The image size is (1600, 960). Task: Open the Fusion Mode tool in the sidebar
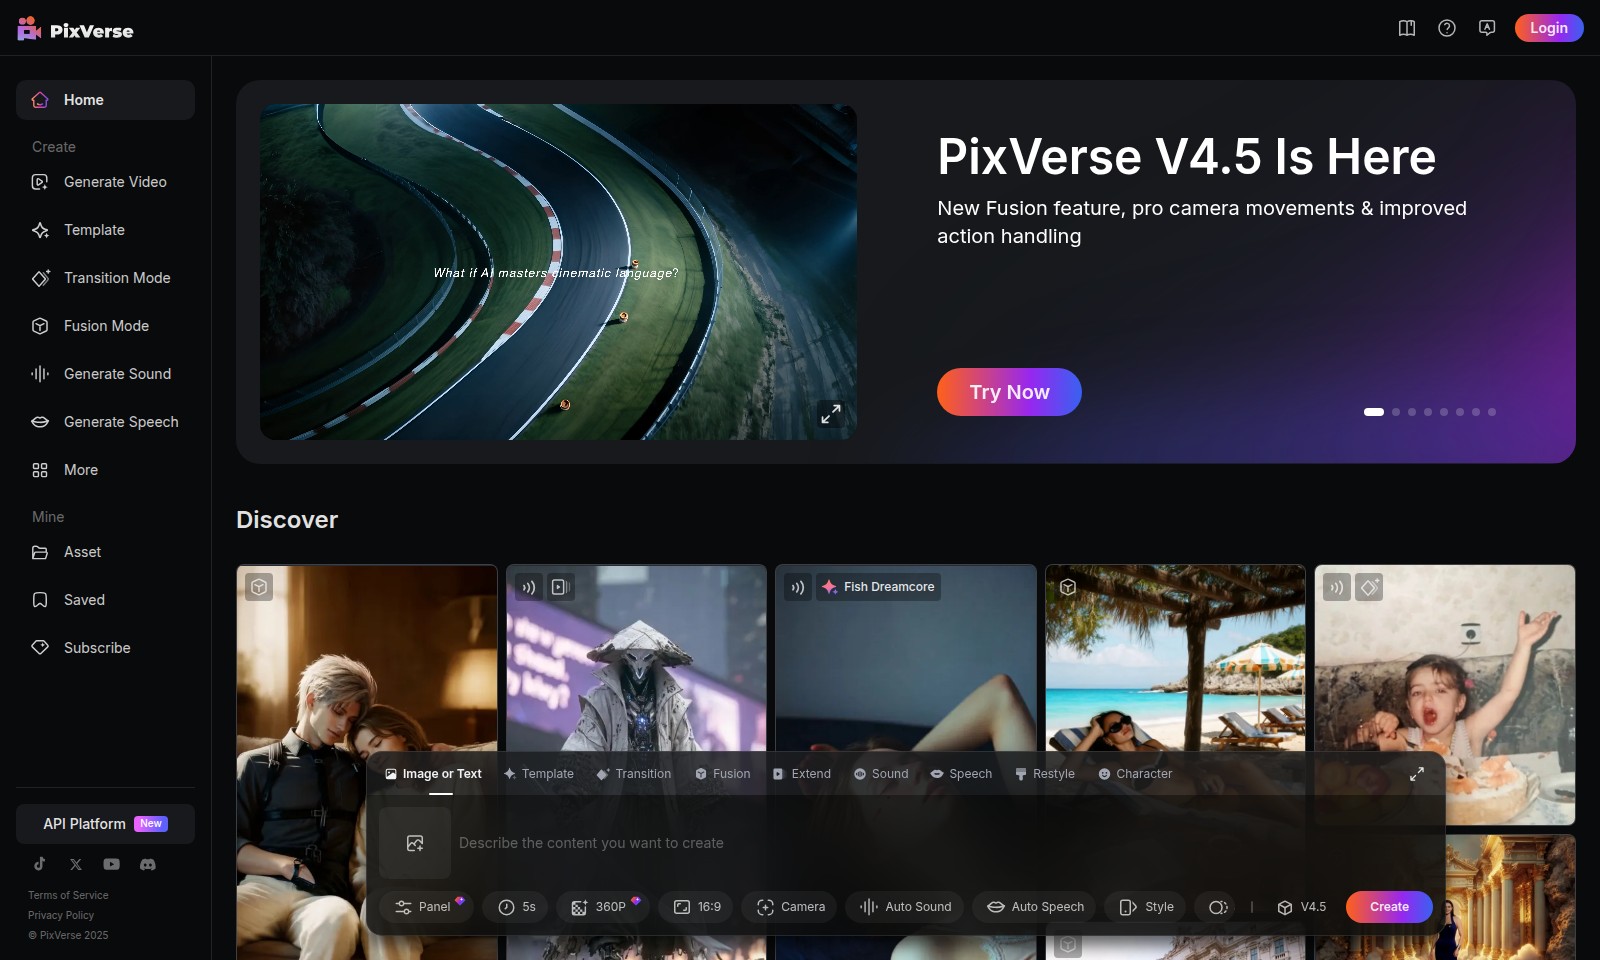105,325
